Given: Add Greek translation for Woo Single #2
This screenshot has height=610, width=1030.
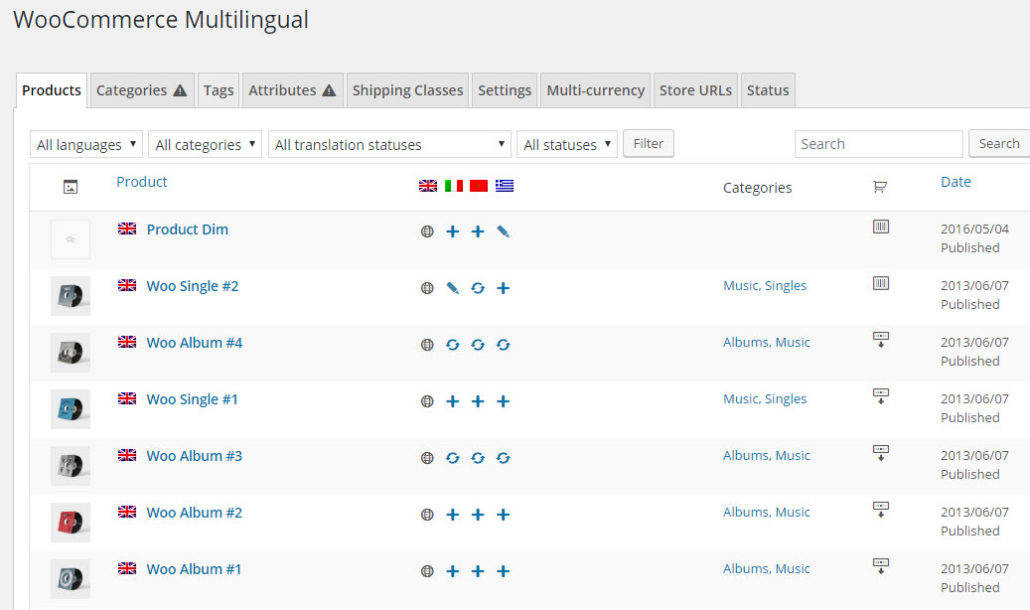Looking at the screenshot, I should point(503,288).
